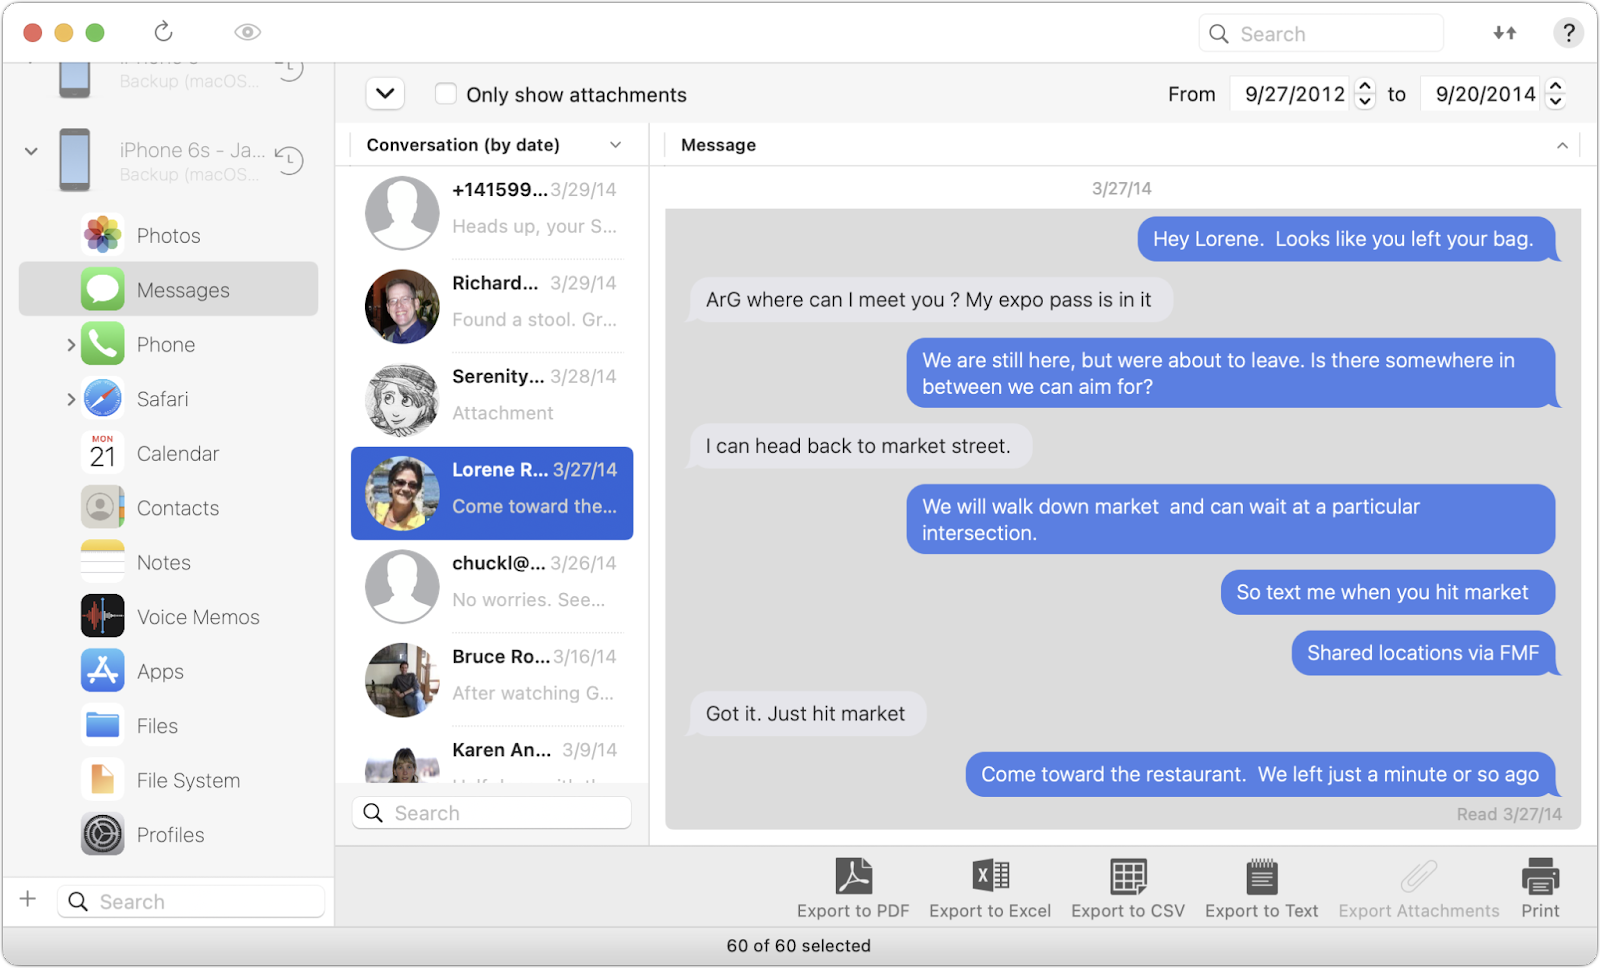Click message 'So text me when you hit market'
1600x968 pixels.
[1387, 592]
